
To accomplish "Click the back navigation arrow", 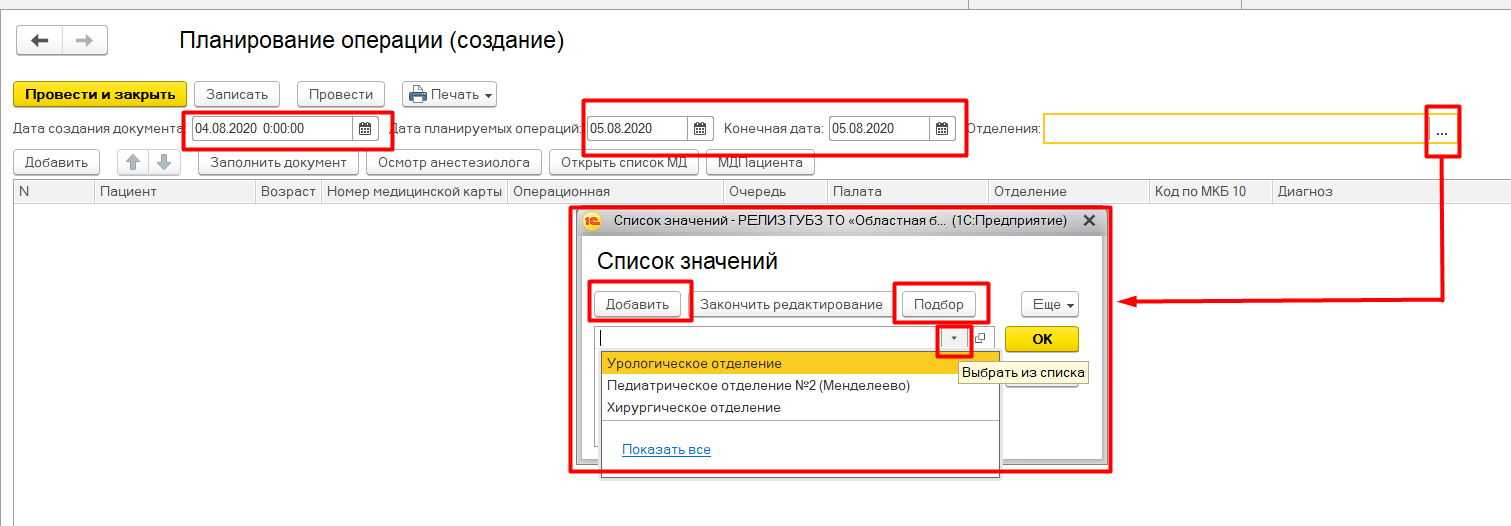I will [40, 41].
